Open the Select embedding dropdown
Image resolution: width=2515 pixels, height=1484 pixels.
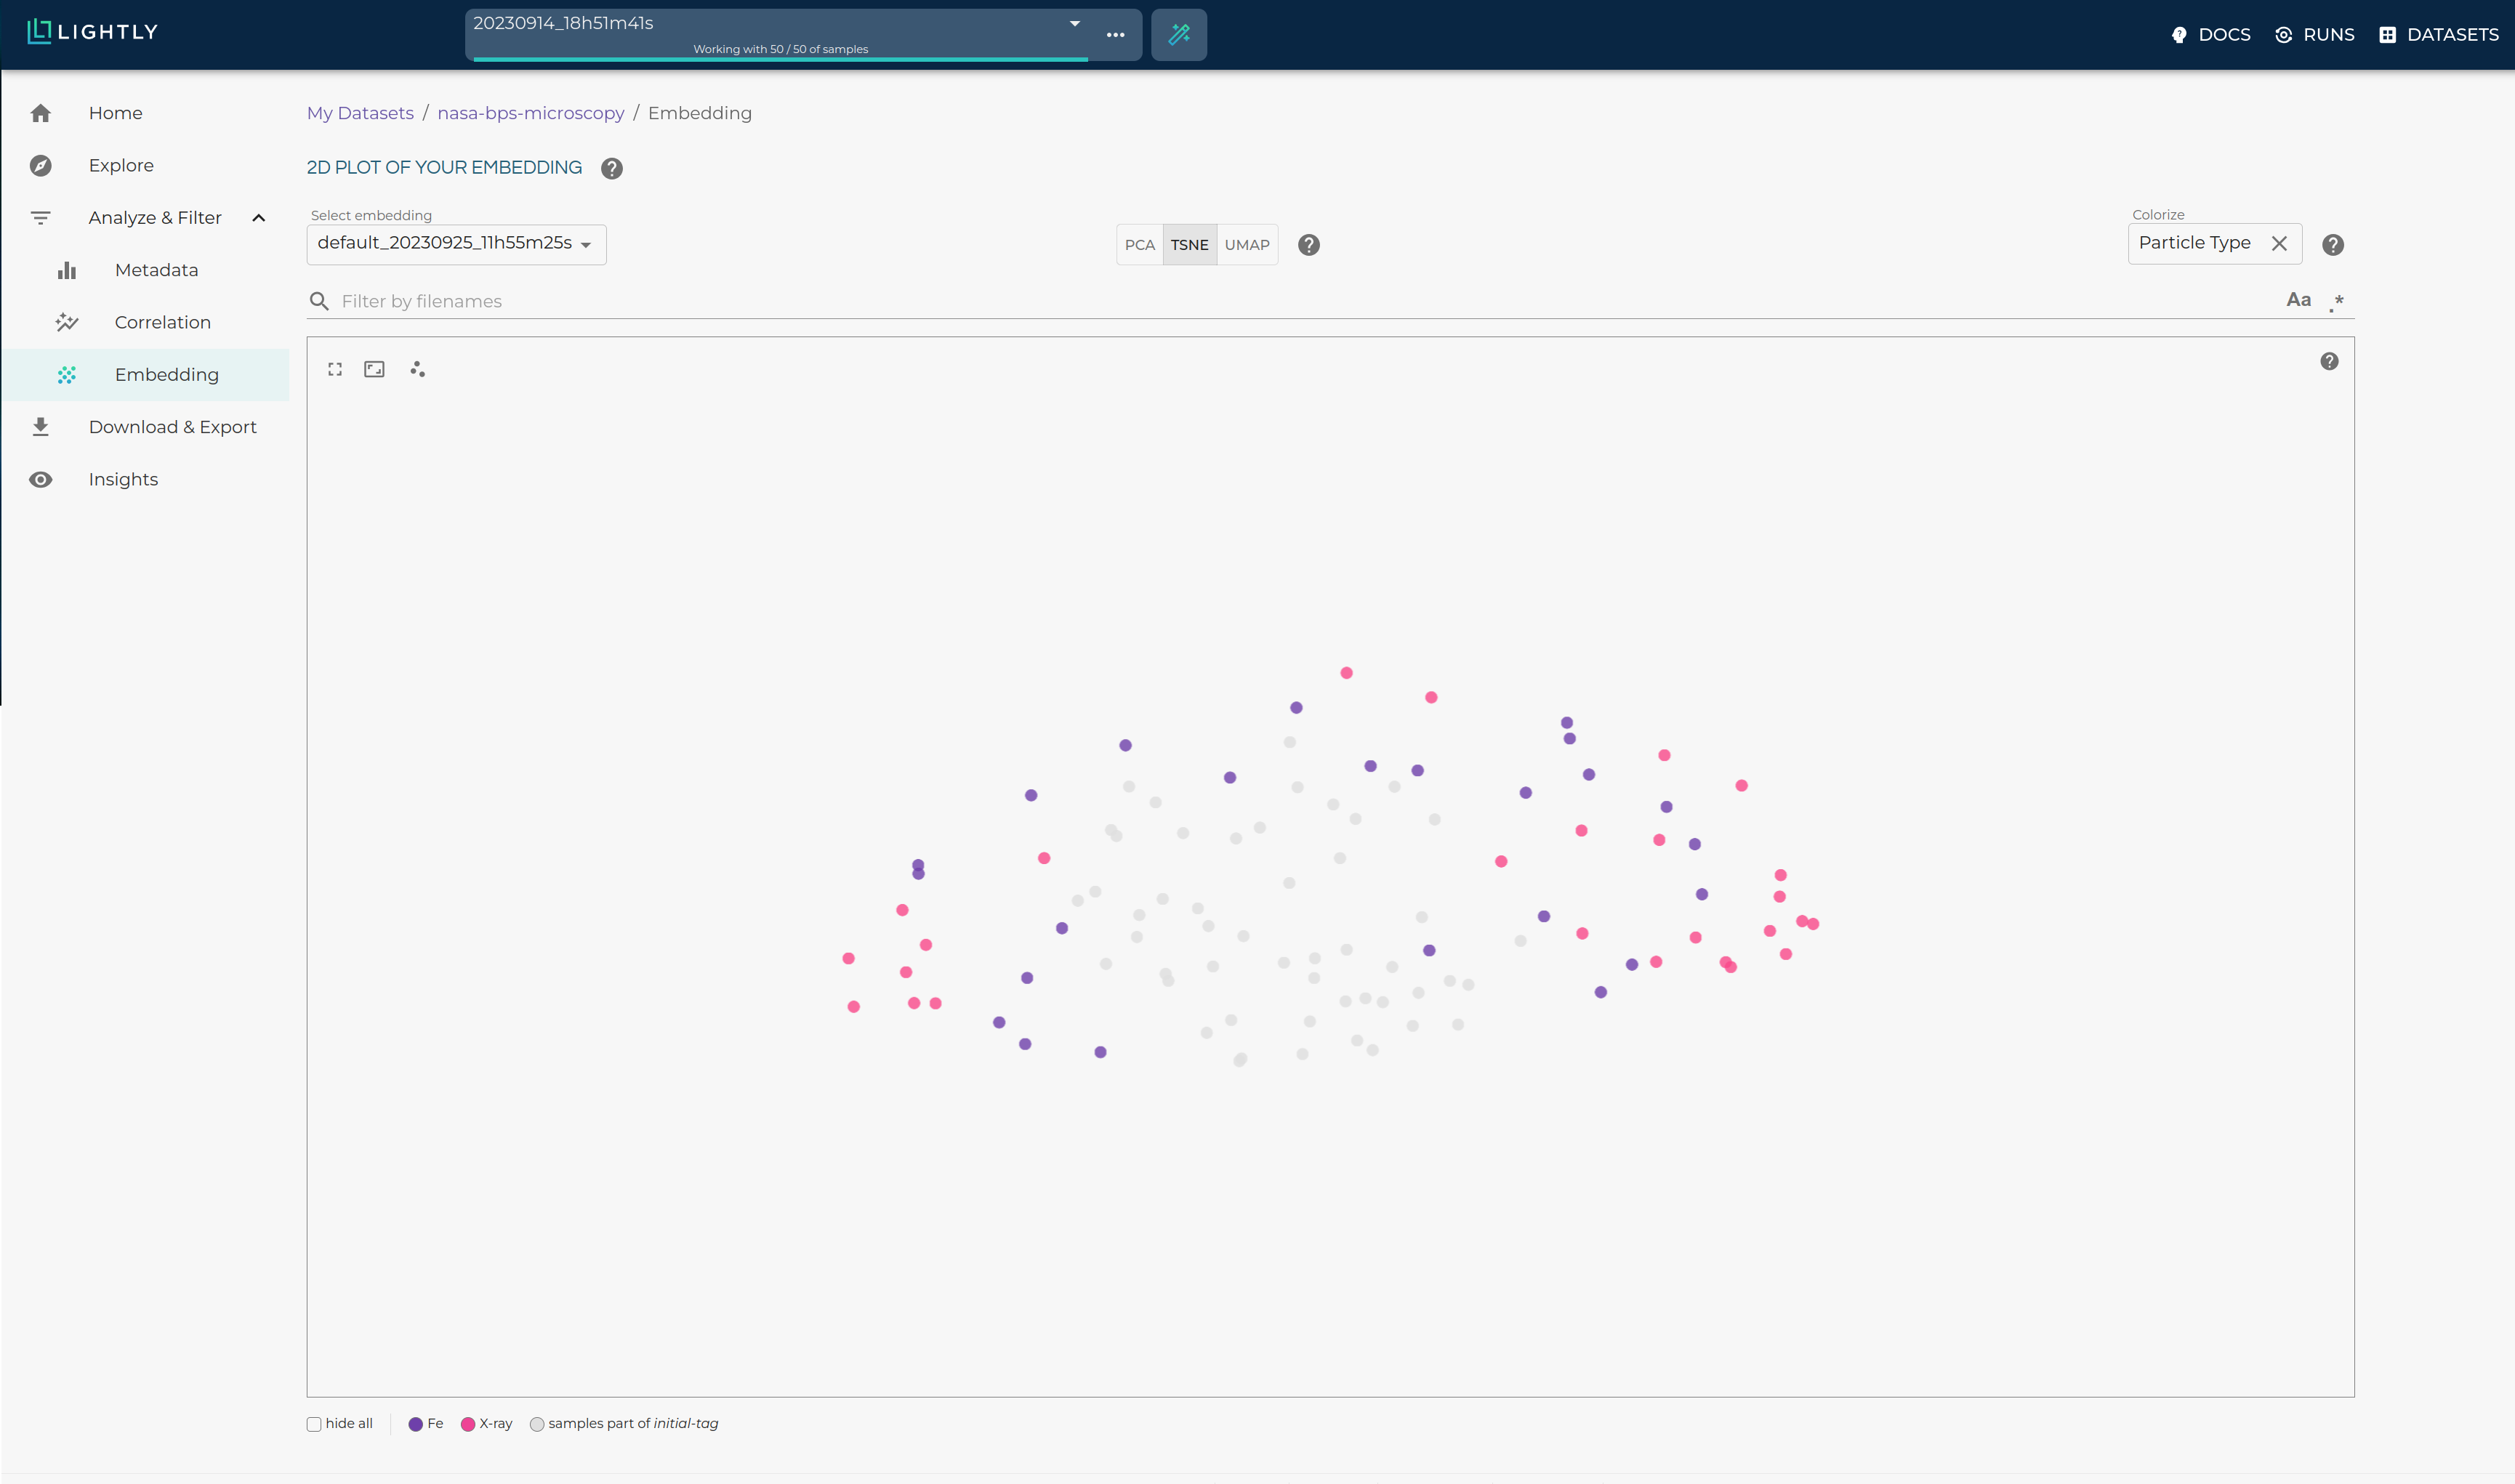456,244
